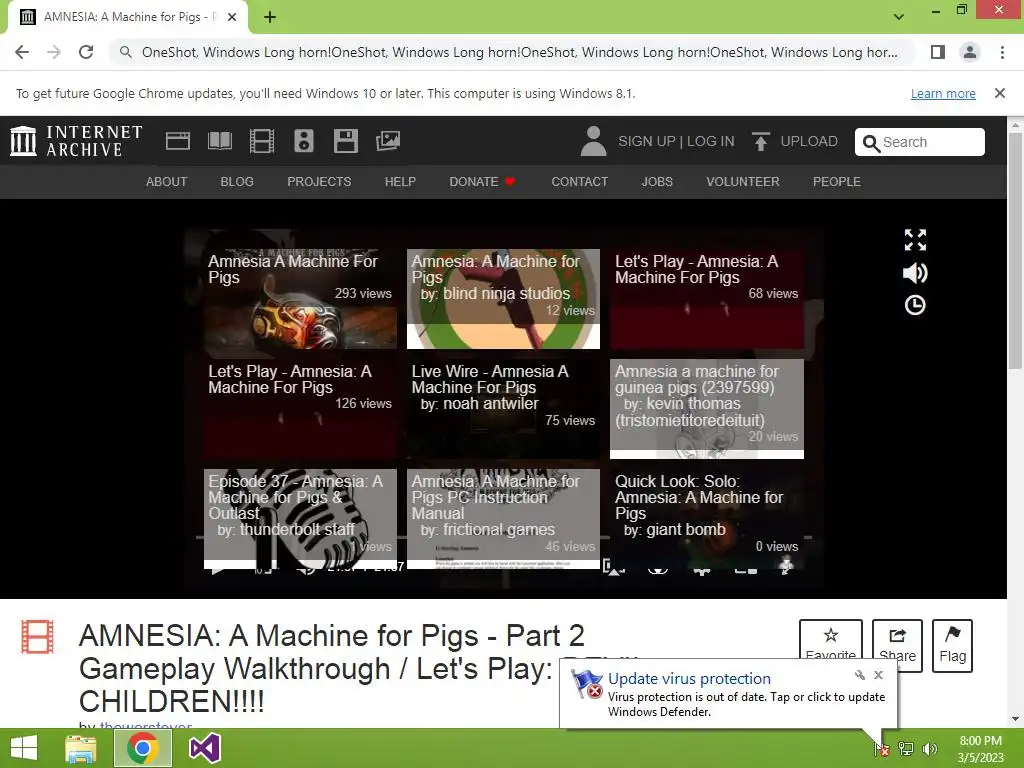Click the user avatar icon
Image resolution: width=1024 pixels, height=768 pixels.
click(593, 141)
